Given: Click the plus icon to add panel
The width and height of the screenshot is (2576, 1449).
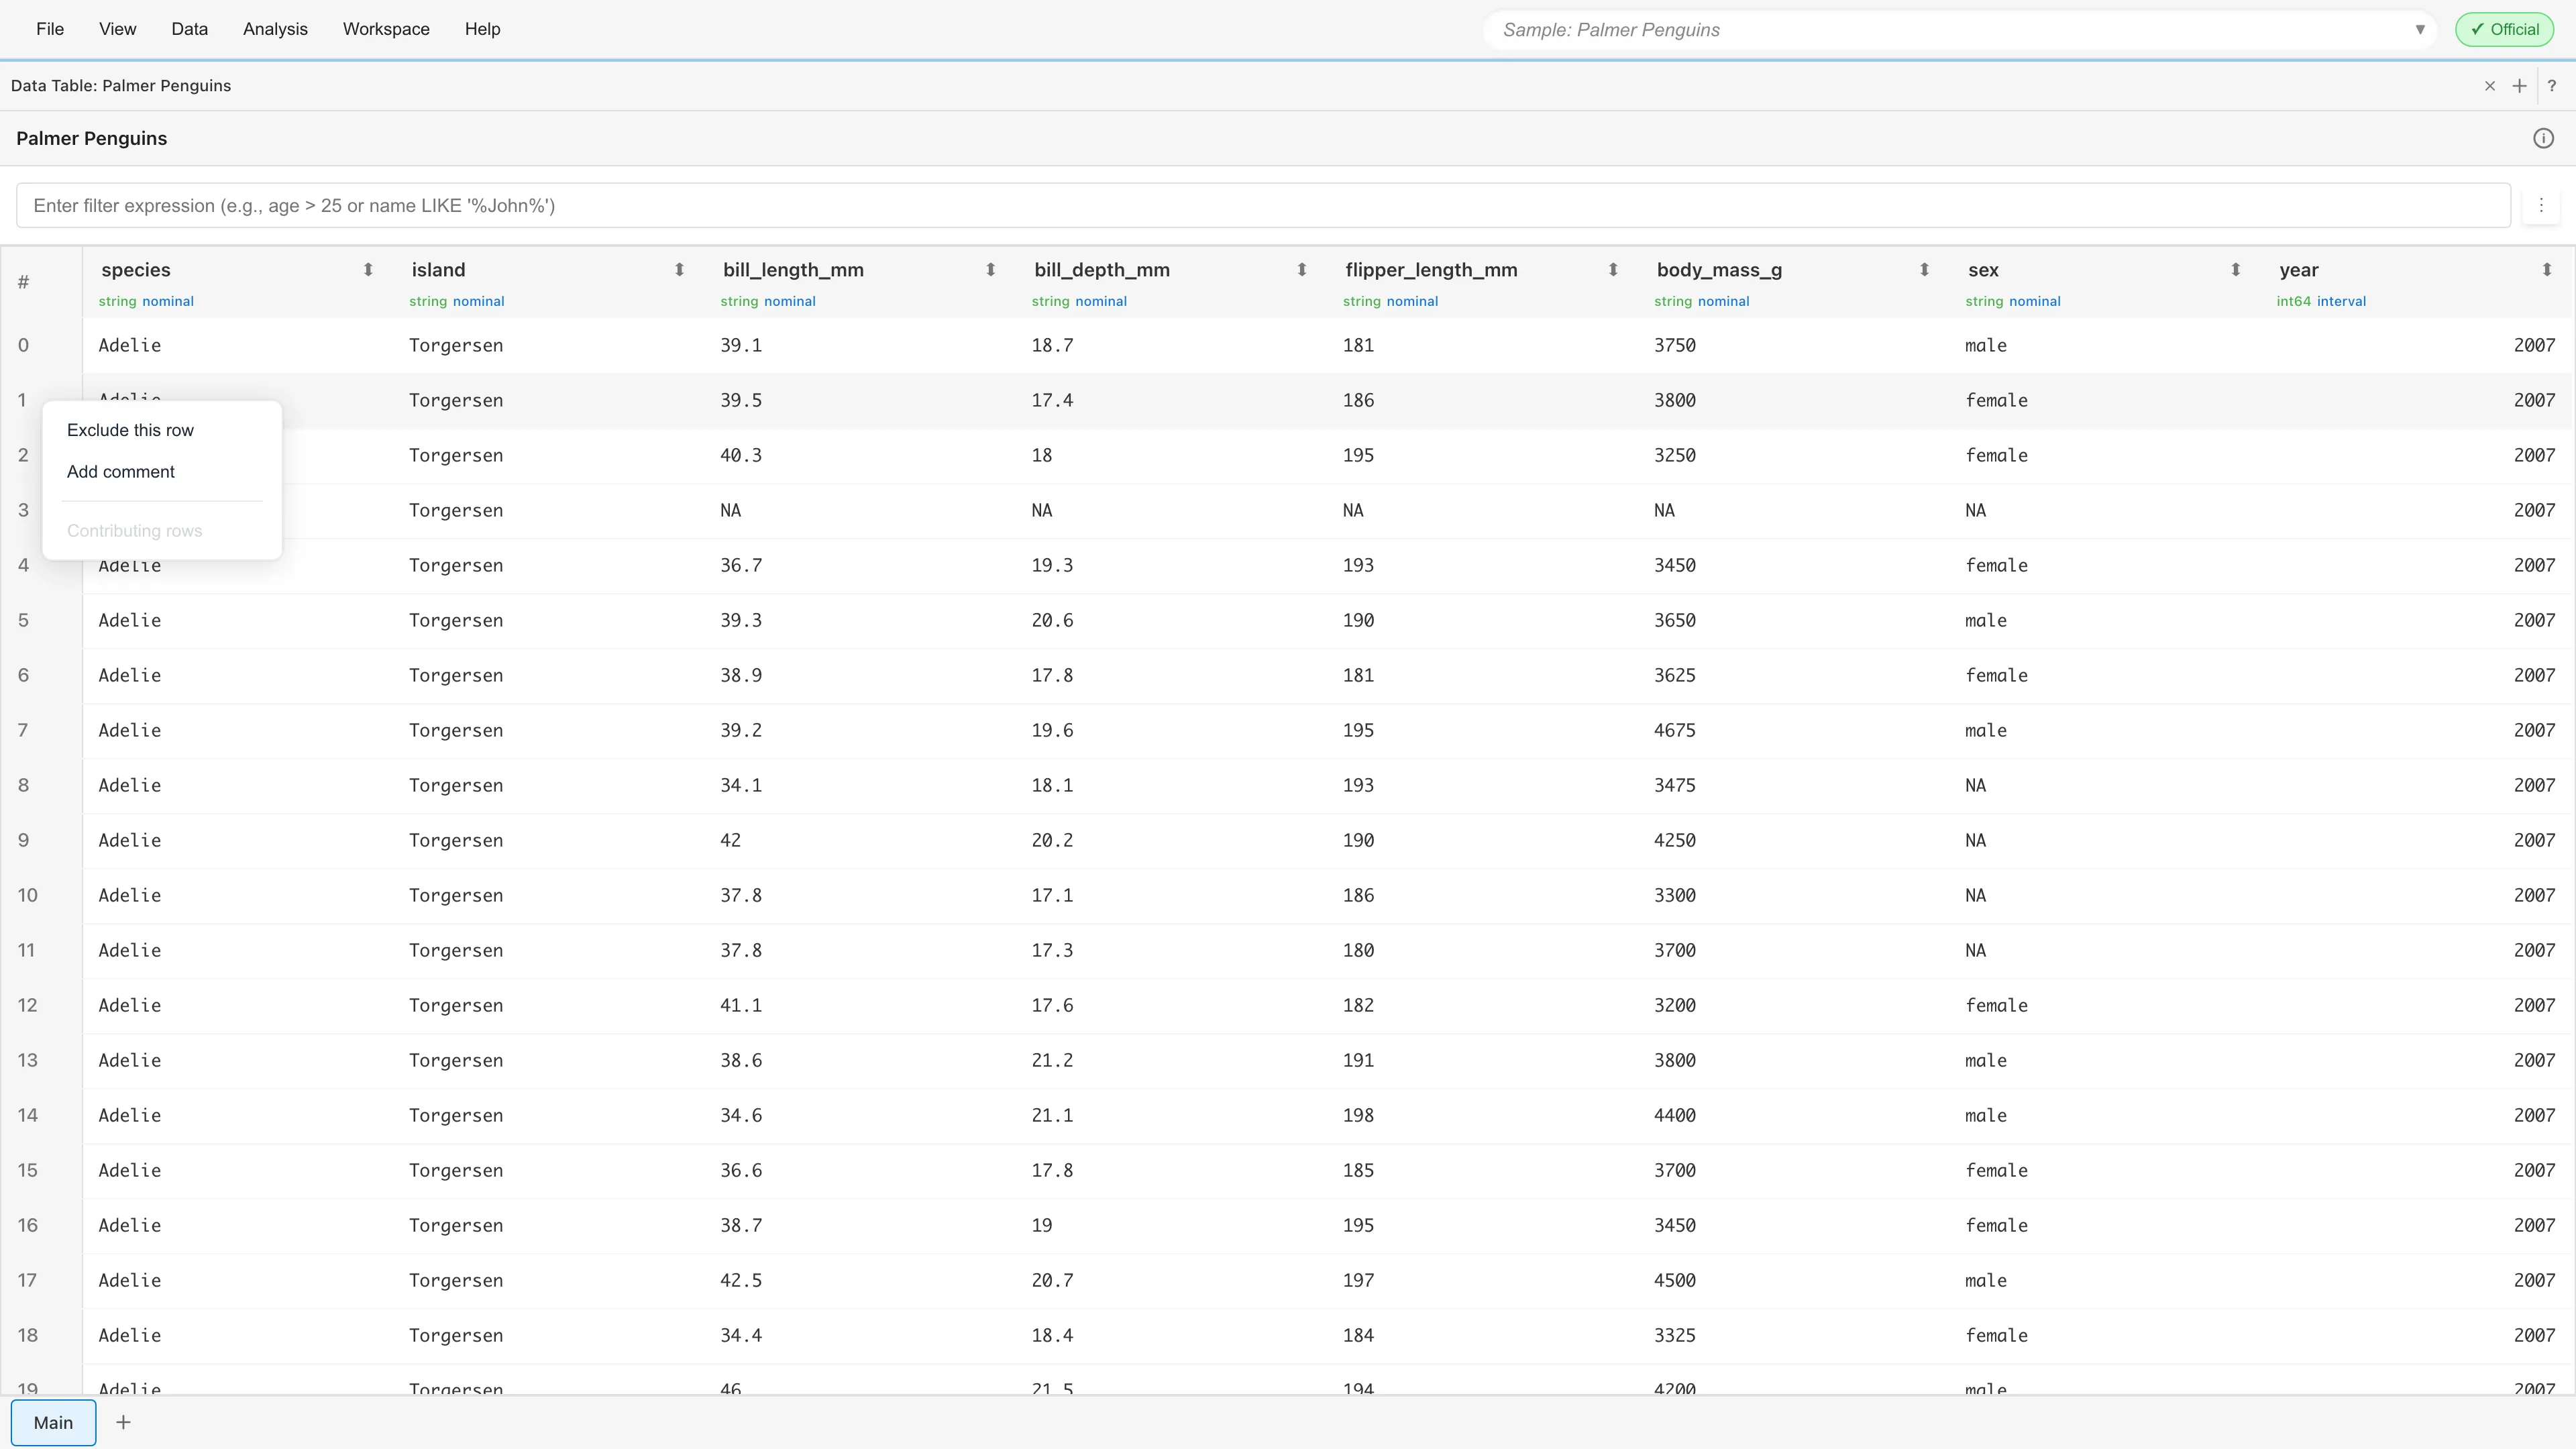Looking at the screenshot, I should (2519, 86).
